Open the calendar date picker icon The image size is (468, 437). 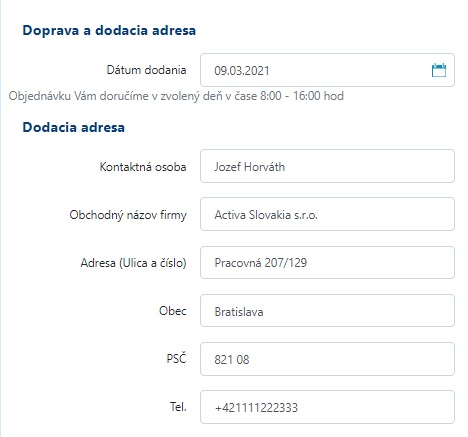point(439,70)
